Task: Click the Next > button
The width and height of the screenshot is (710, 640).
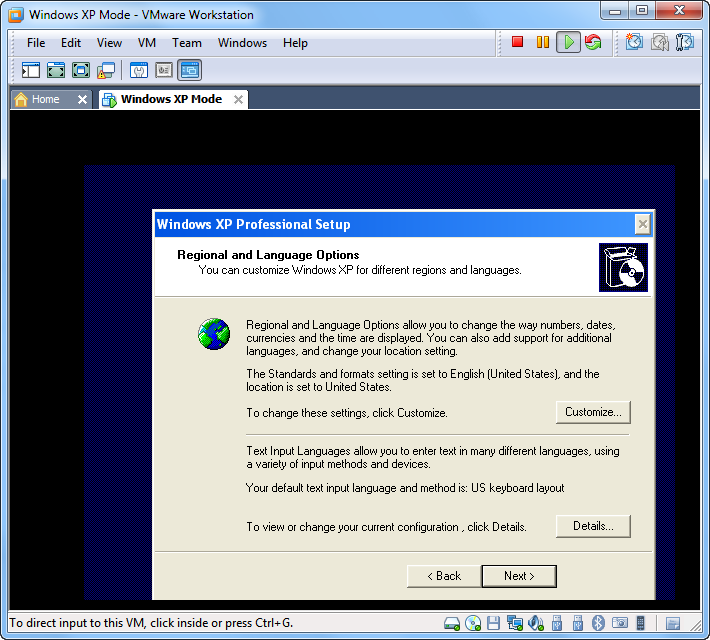Action: [519, 576]
